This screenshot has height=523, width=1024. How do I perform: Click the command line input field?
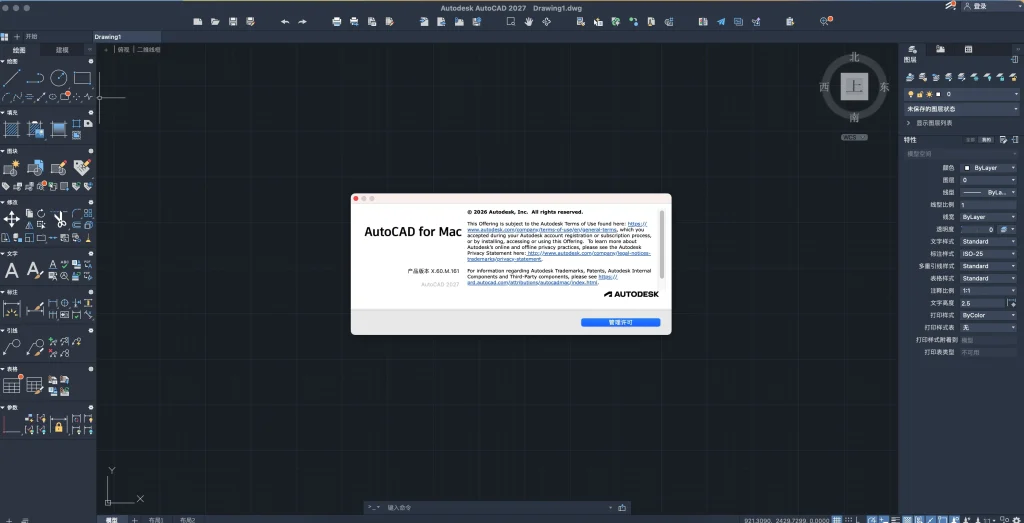point(496,507)
